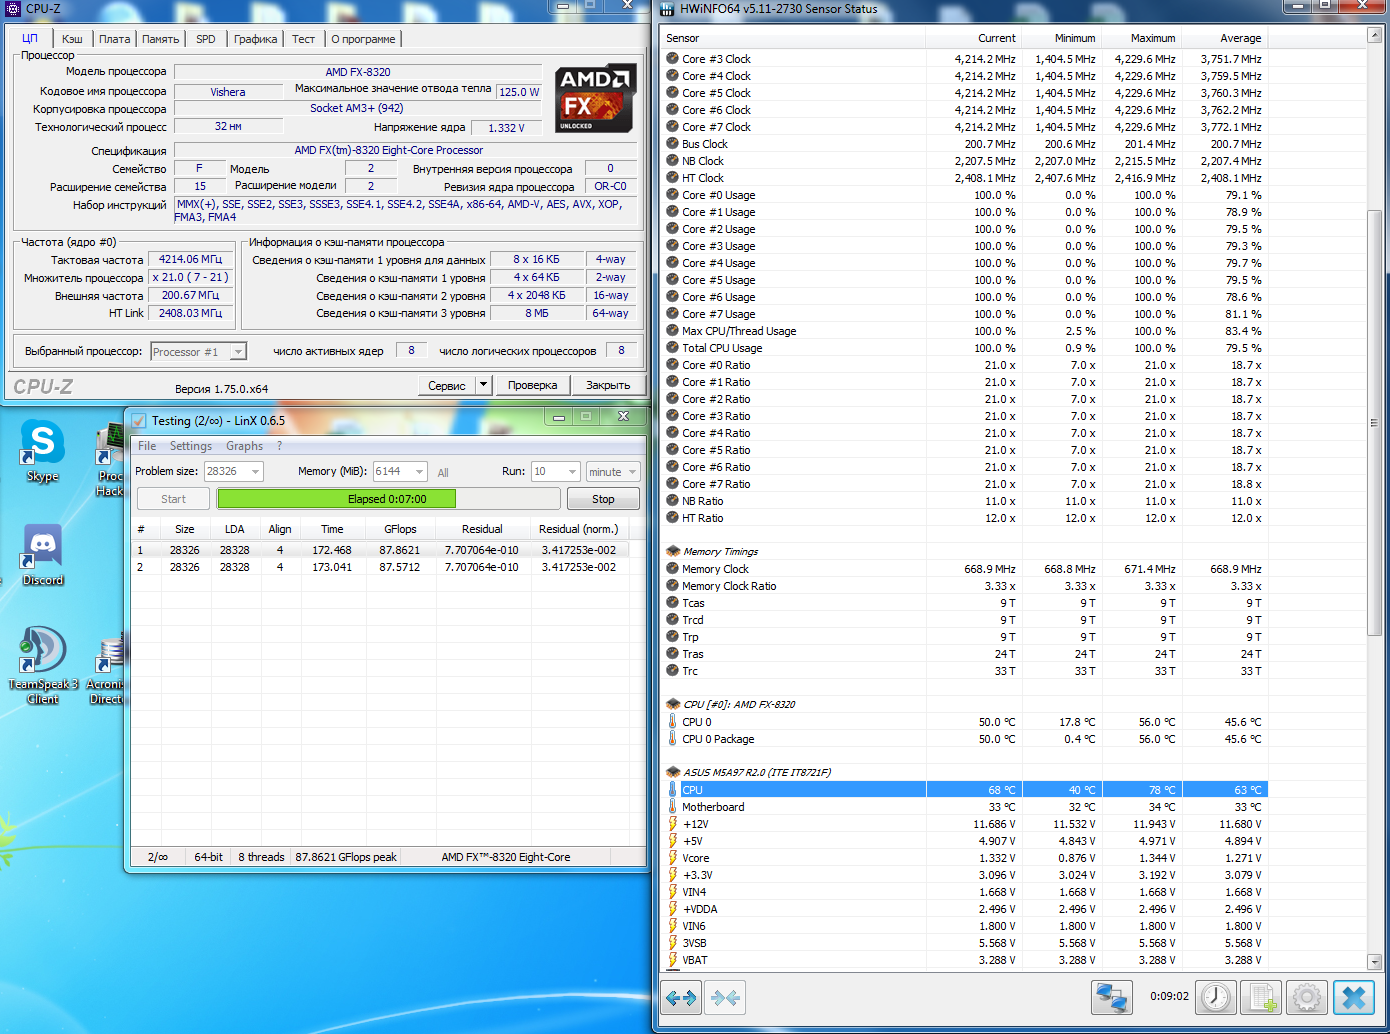
Task: Click the lightning icon beside +12V
Action: (673, 824)
